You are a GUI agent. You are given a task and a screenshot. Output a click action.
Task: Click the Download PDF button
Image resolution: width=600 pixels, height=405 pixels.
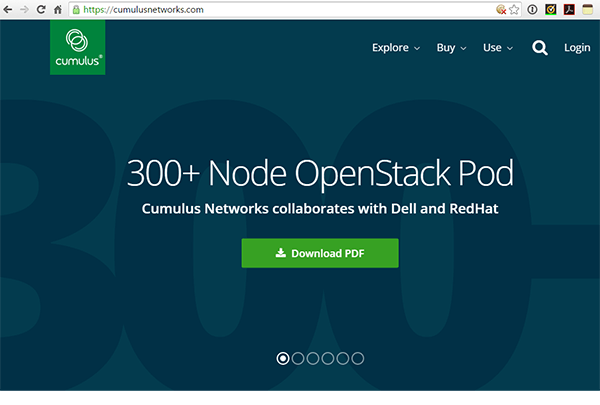pyautogui.click(x=320, y=253)
